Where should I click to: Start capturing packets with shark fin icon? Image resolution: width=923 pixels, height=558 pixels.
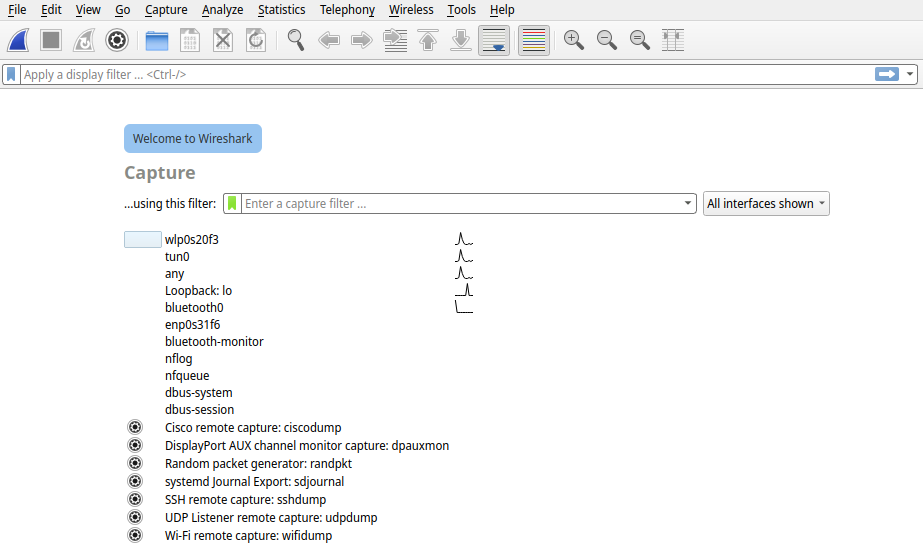[18, 40]
